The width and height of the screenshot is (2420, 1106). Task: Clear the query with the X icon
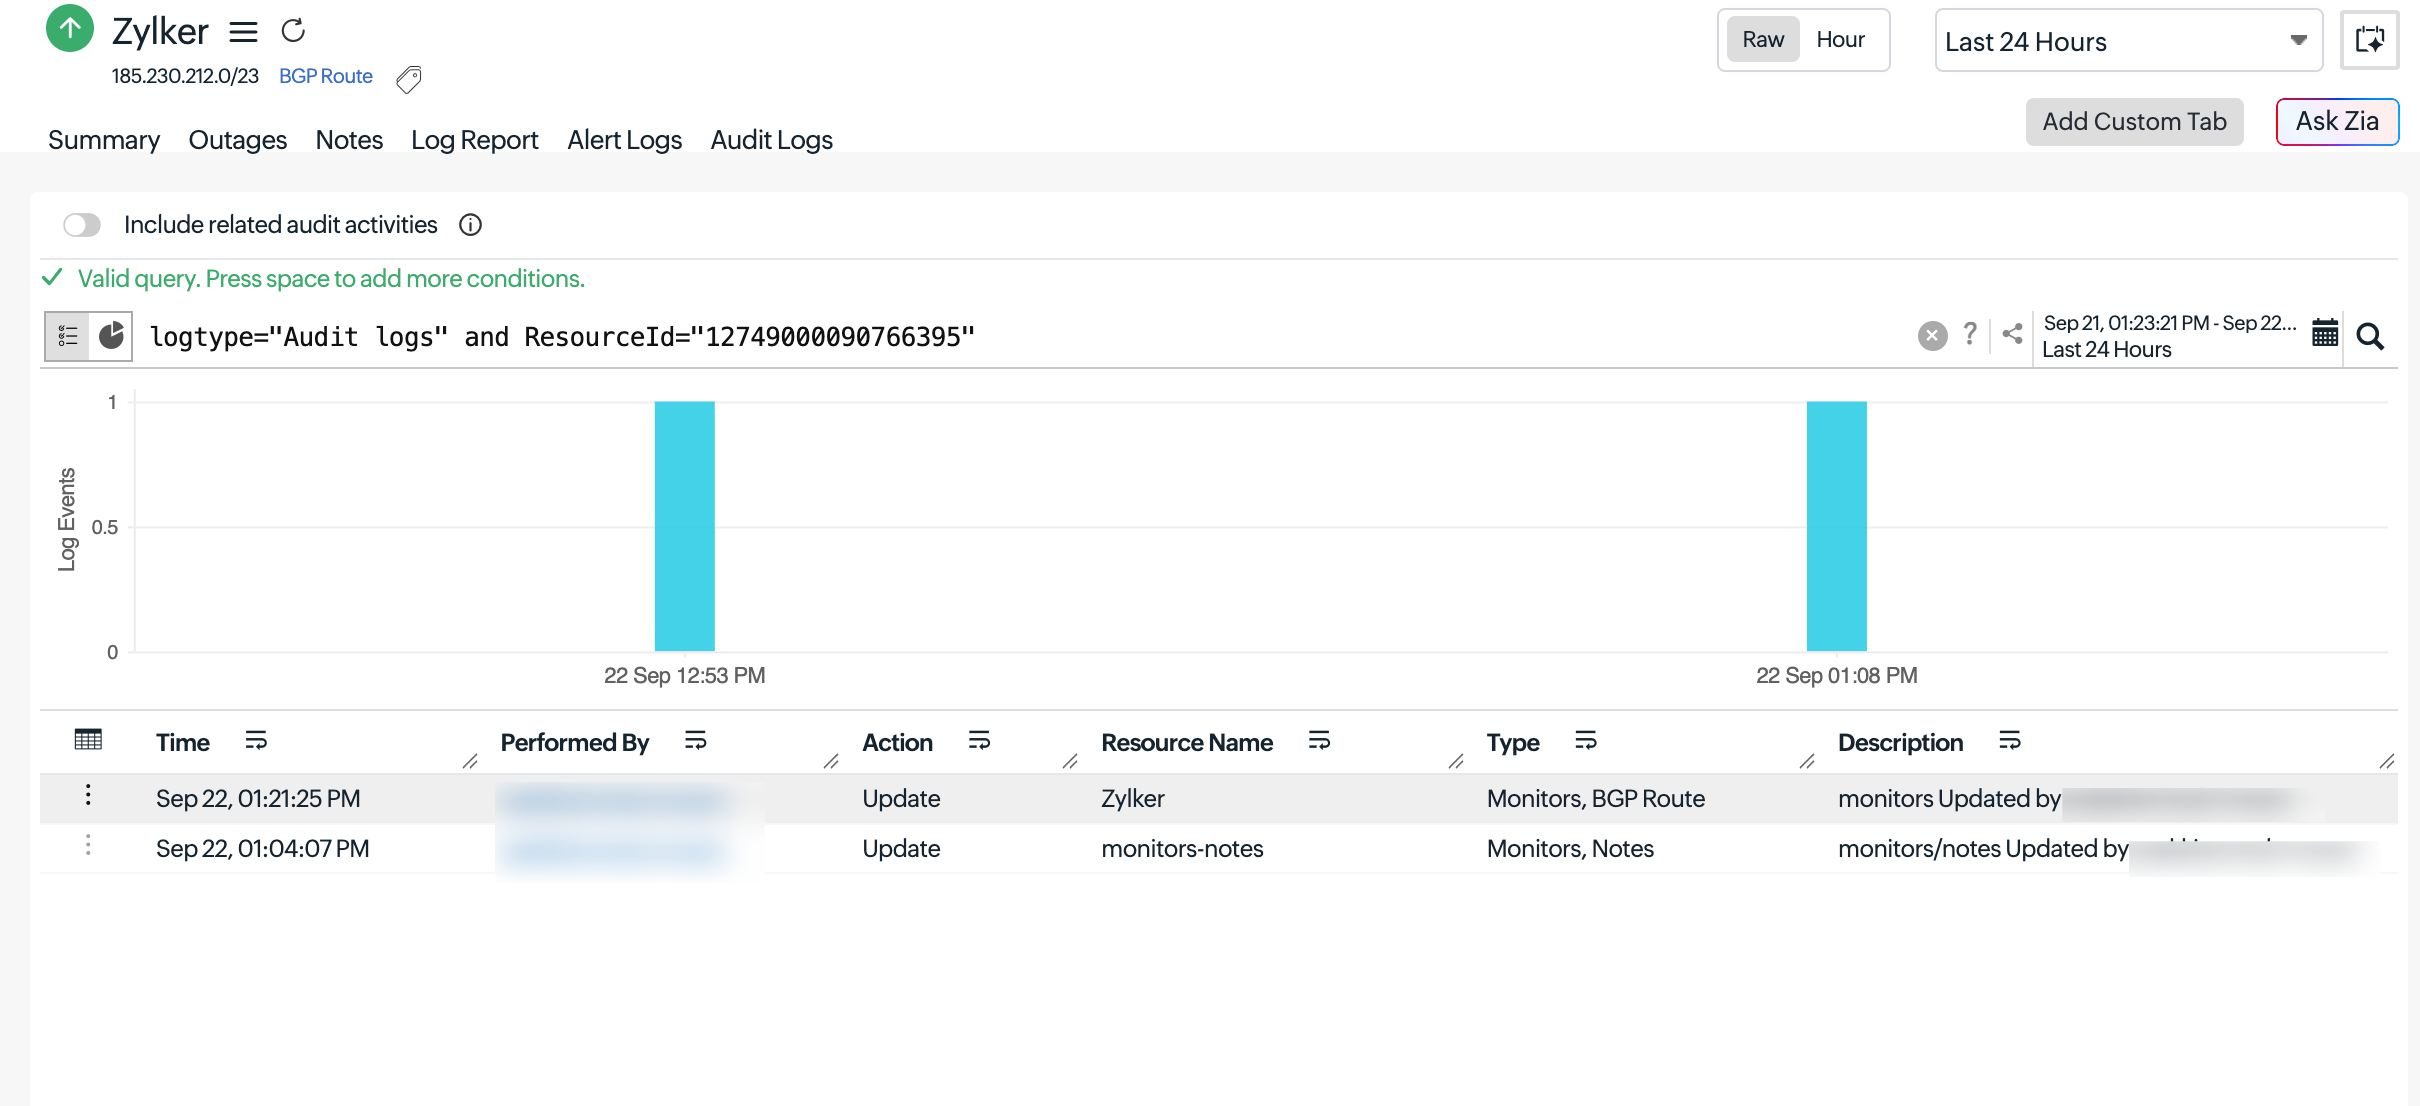click(1932, 336)
